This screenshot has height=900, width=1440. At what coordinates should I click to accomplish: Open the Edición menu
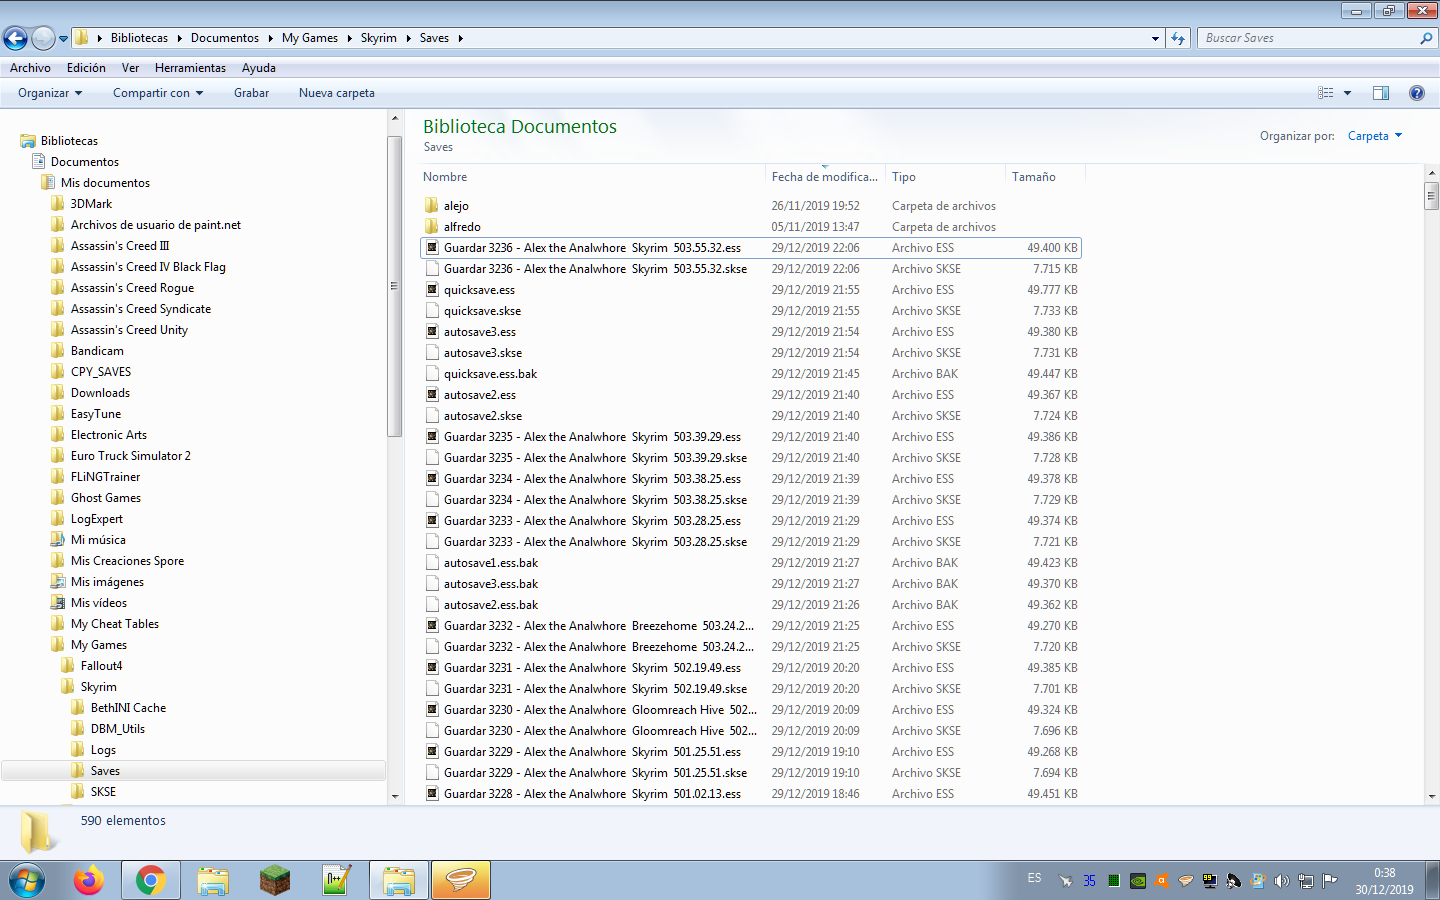pyautogui.click(x=86, y=68)
